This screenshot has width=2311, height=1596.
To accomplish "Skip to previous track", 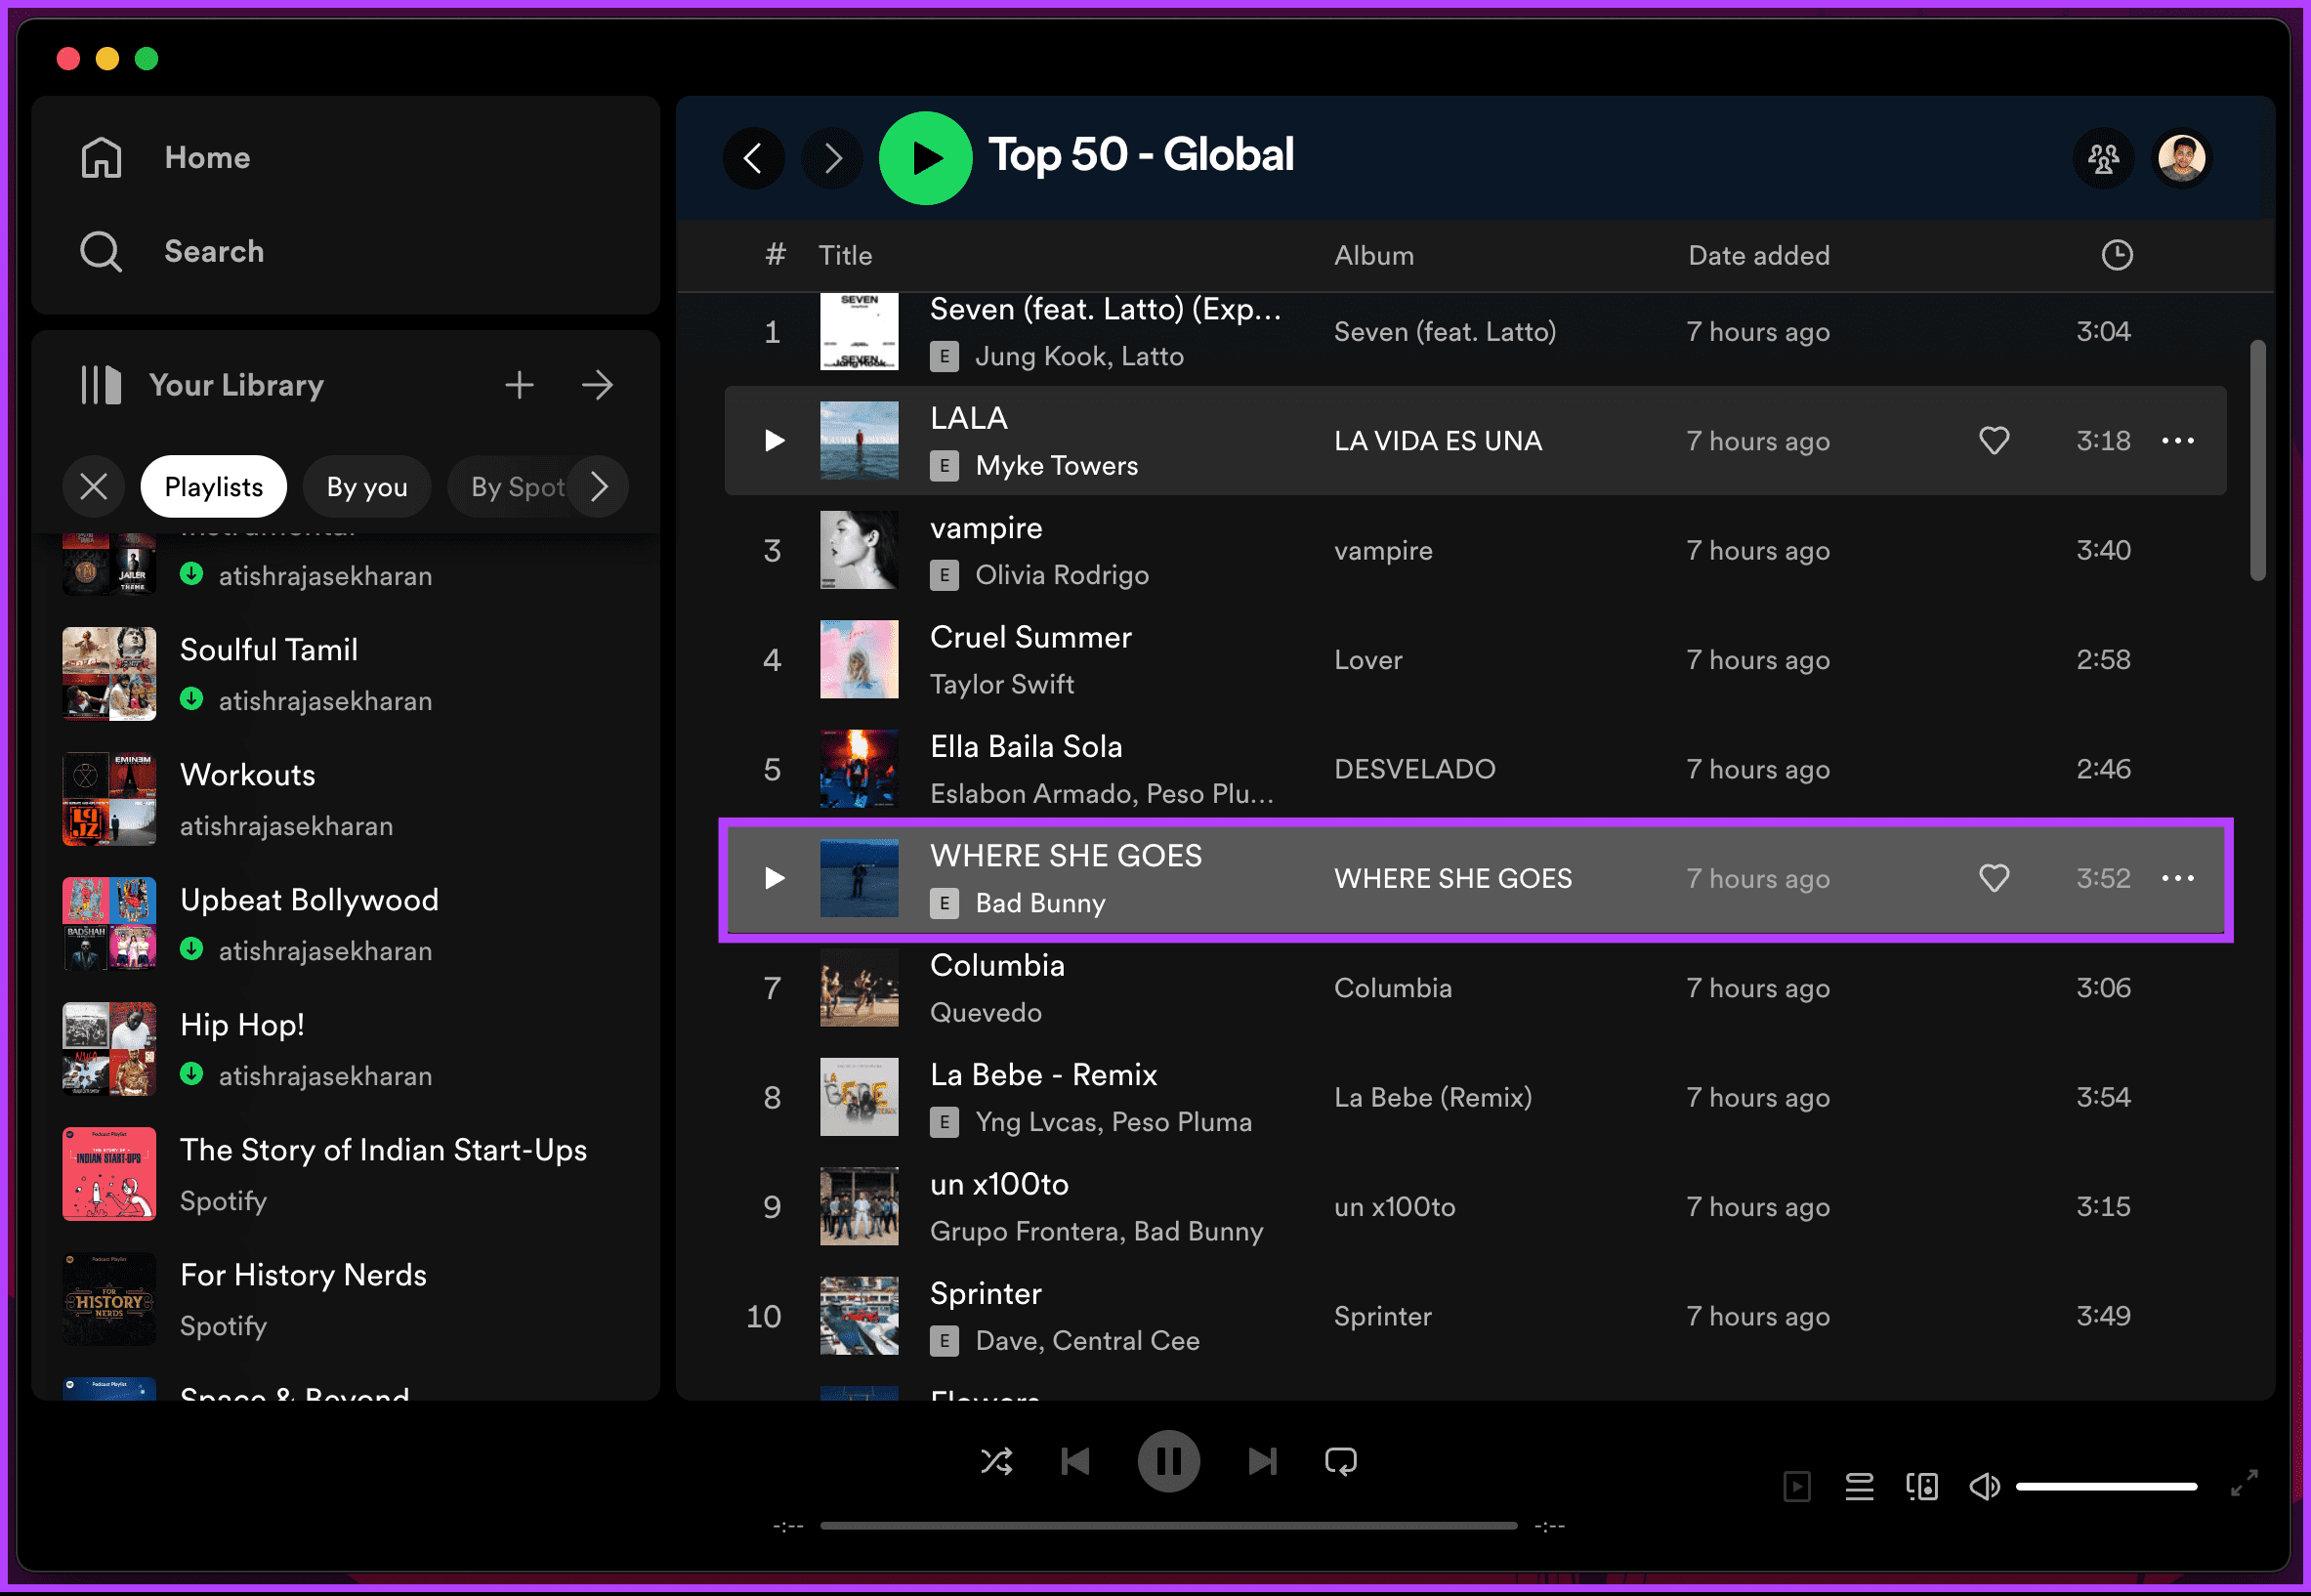I will coord(1076,1462).
